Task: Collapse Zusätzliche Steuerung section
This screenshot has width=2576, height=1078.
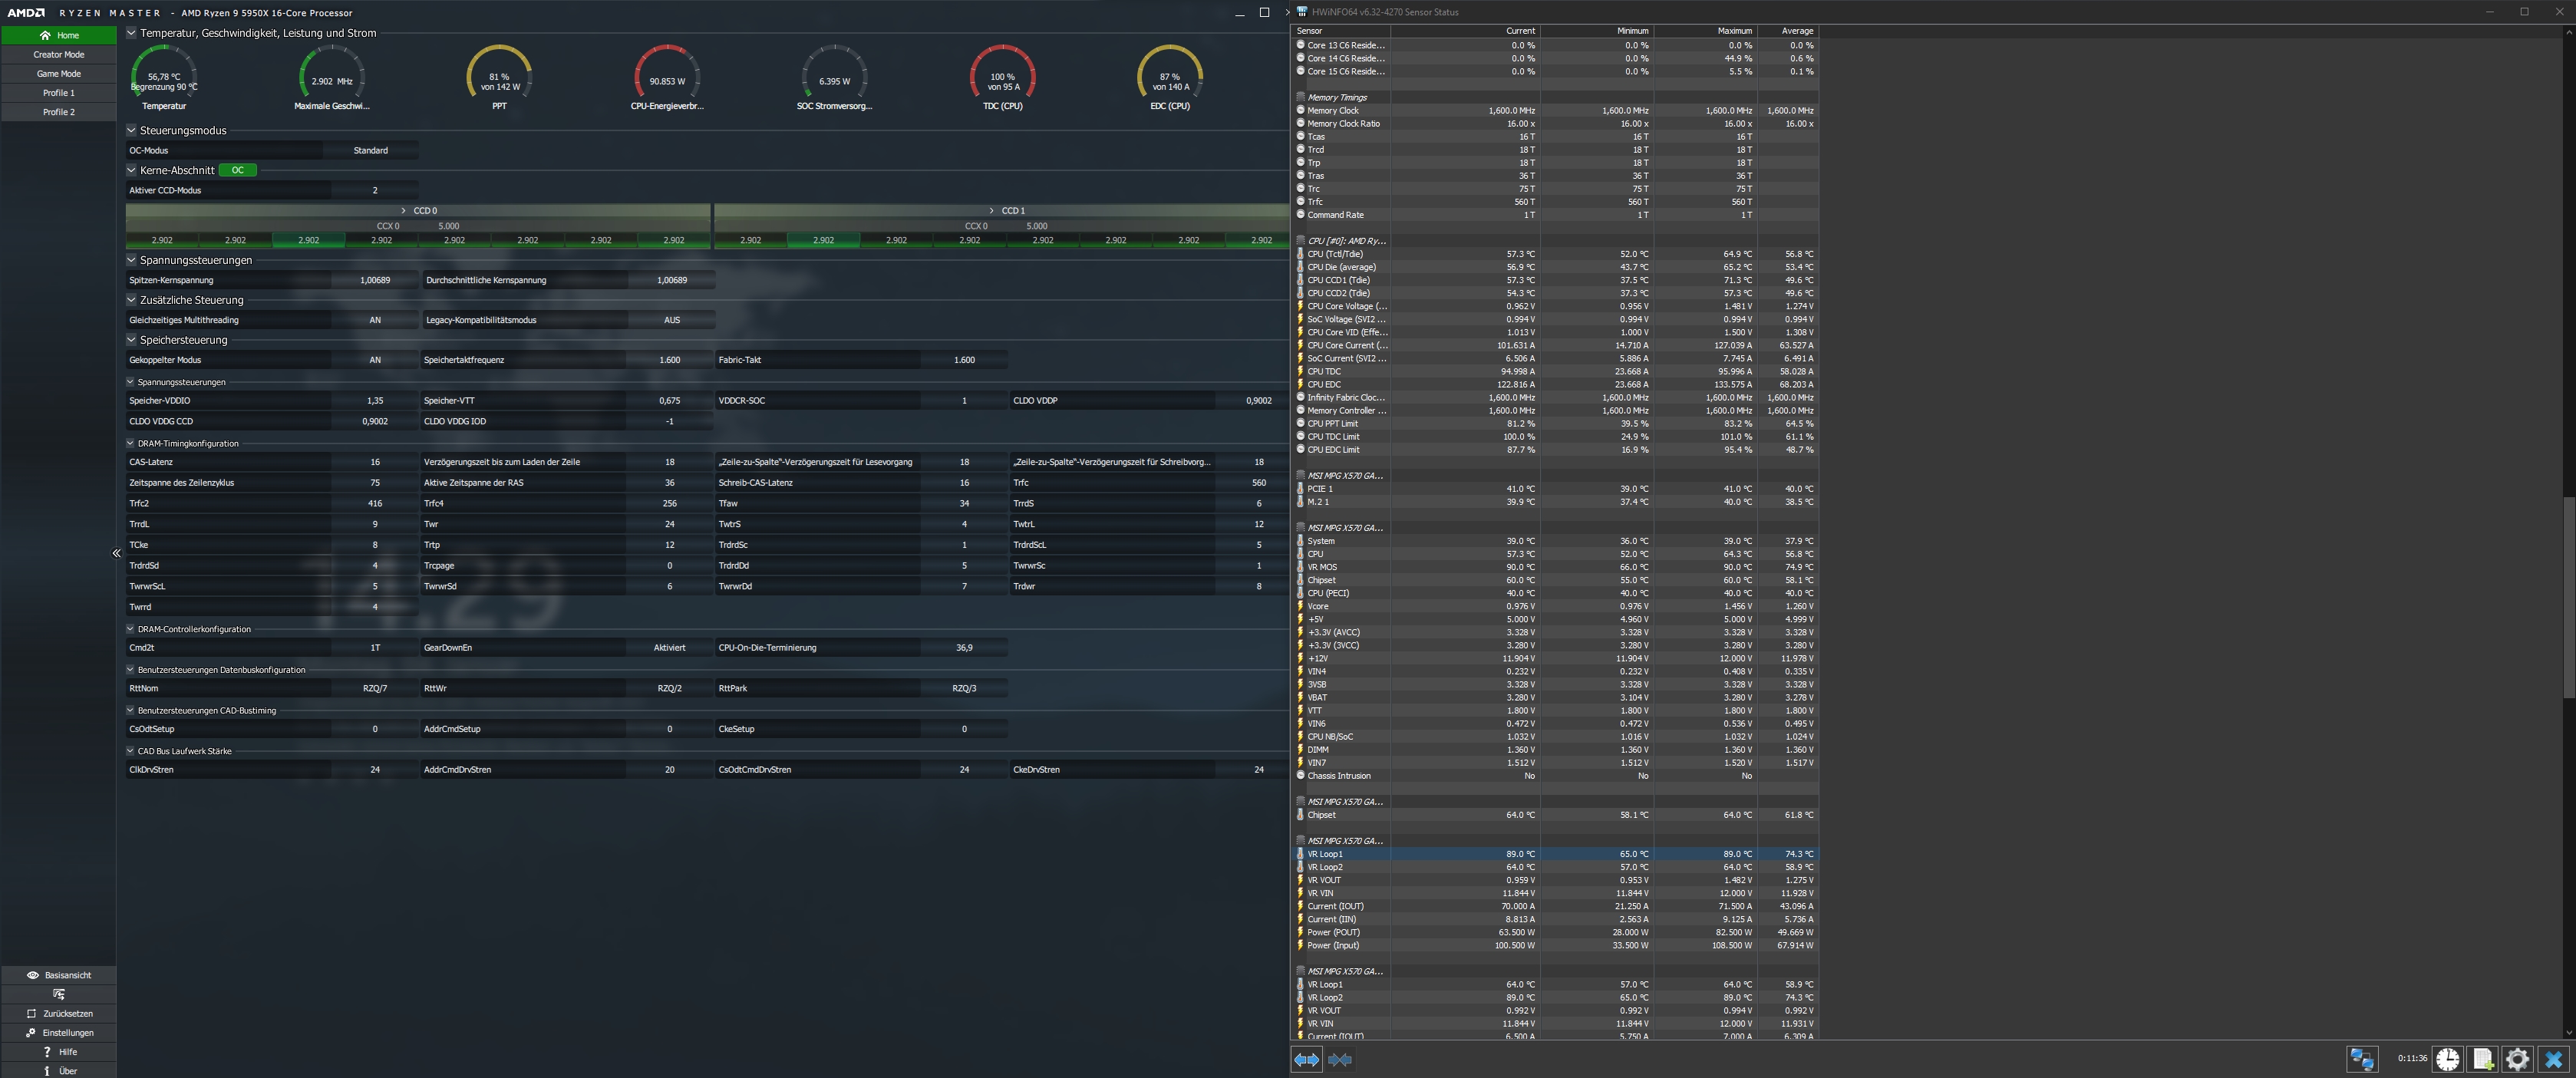Action: [131, 300]
